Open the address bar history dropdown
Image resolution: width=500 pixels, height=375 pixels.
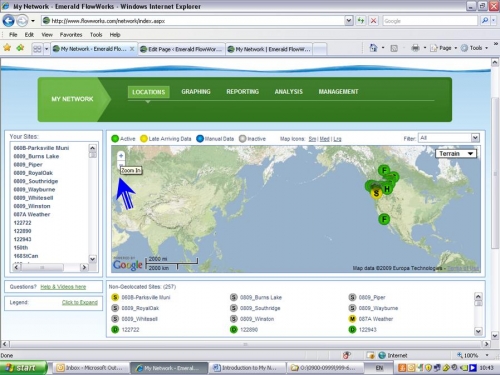click(348, 21)
